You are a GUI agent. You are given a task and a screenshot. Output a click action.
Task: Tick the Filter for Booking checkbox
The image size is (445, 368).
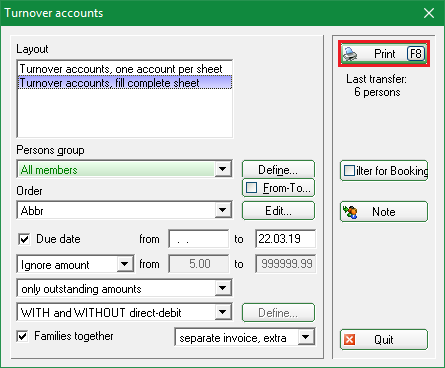349,171
